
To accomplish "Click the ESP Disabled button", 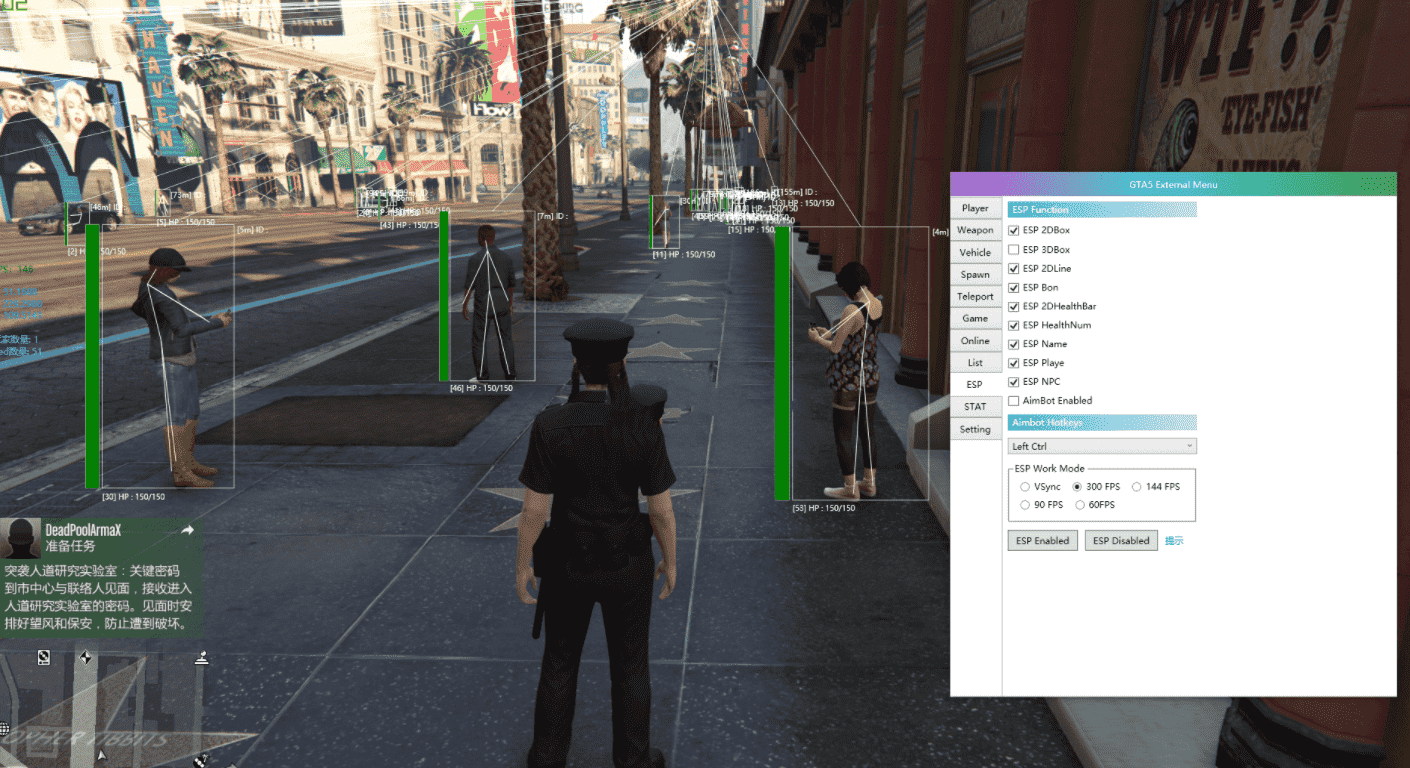I will point(1121,541).
